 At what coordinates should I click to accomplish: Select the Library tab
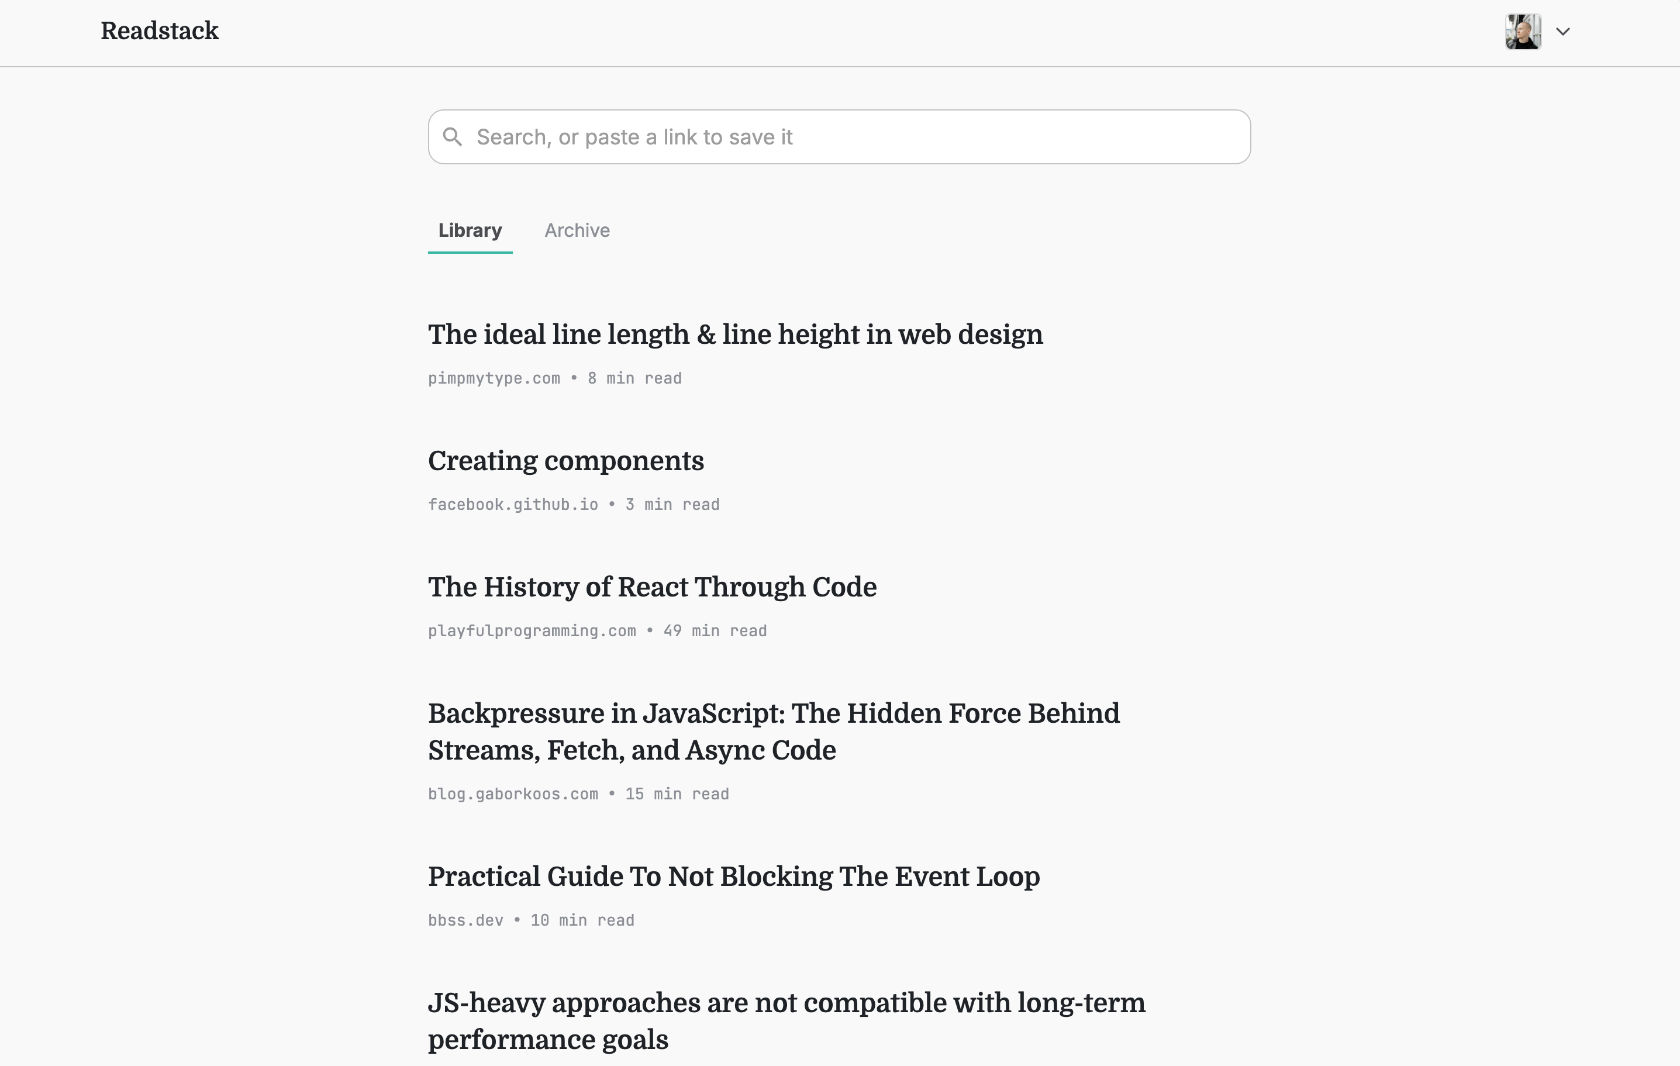(470, 230)
